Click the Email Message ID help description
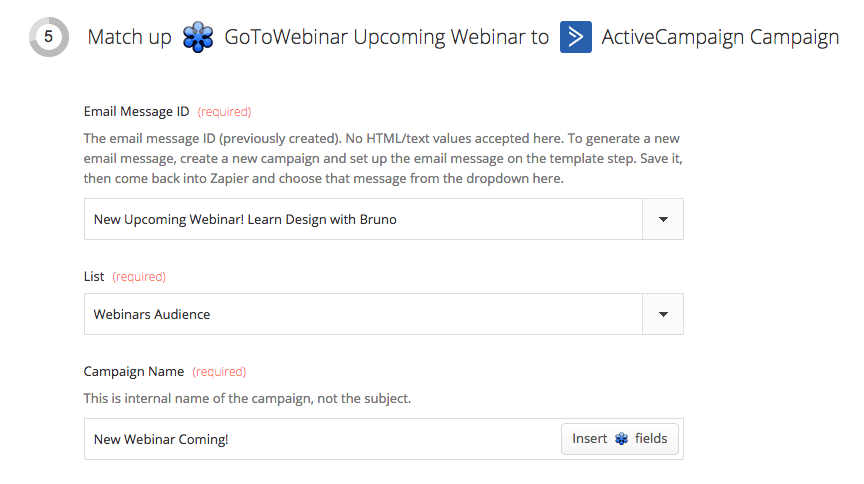 click(382, 158)
